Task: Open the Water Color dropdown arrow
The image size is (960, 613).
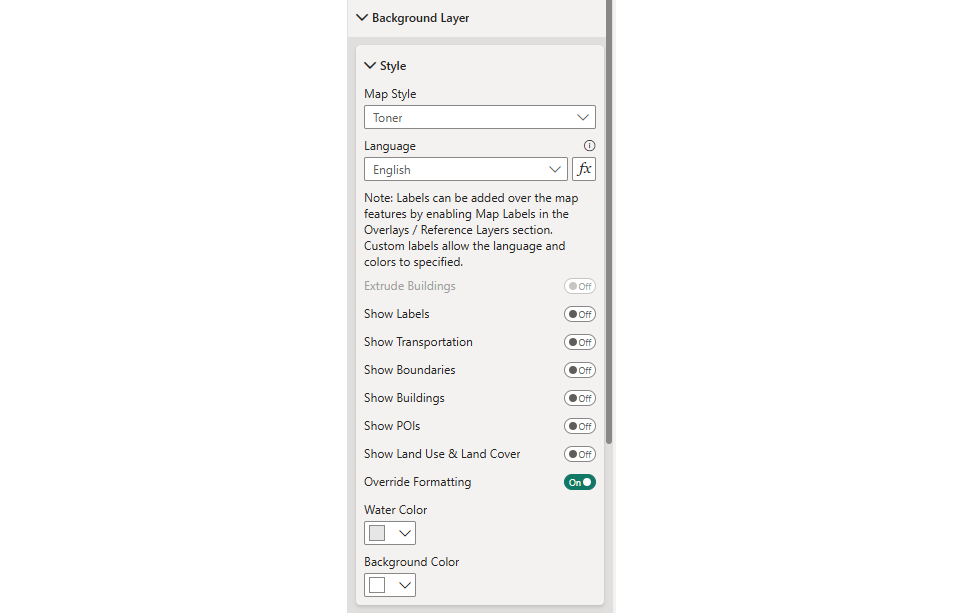Action: [x=404, y=533]
